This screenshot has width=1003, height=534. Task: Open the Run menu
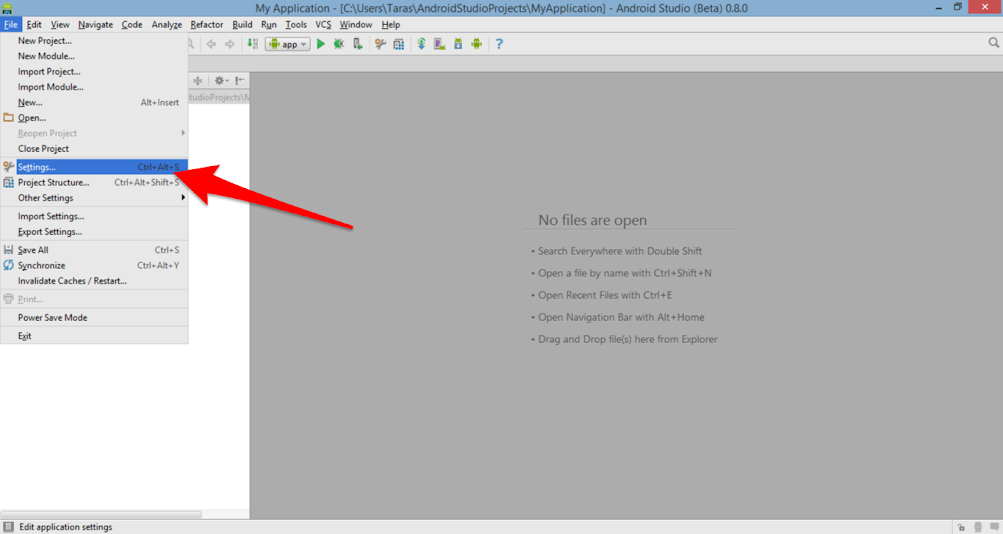click(x=269, y=24)
